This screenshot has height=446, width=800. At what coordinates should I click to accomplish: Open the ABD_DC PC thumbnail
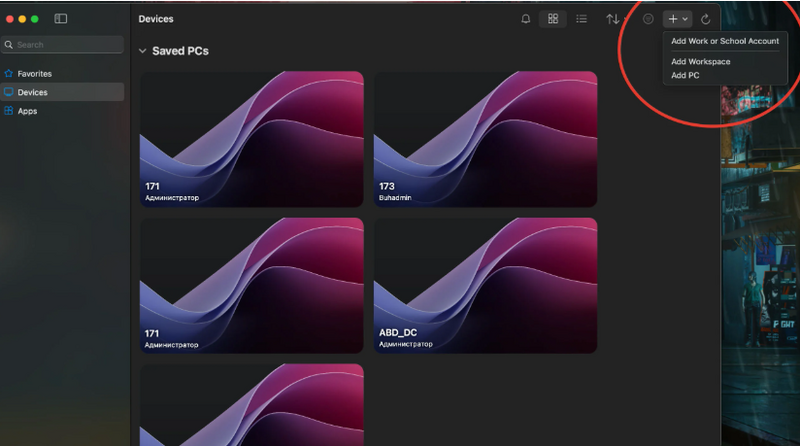point(485,285)
